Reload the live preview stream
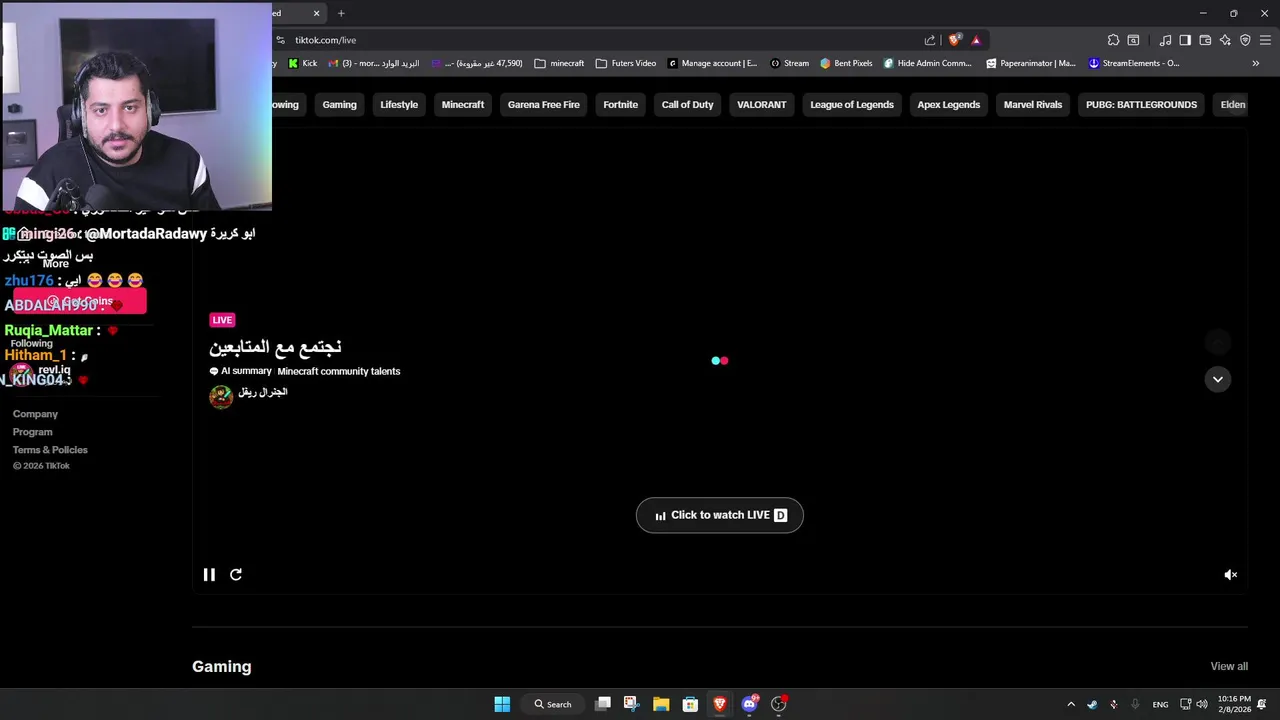Screen dimensions: 1280x720 click(x=236, y=575)
